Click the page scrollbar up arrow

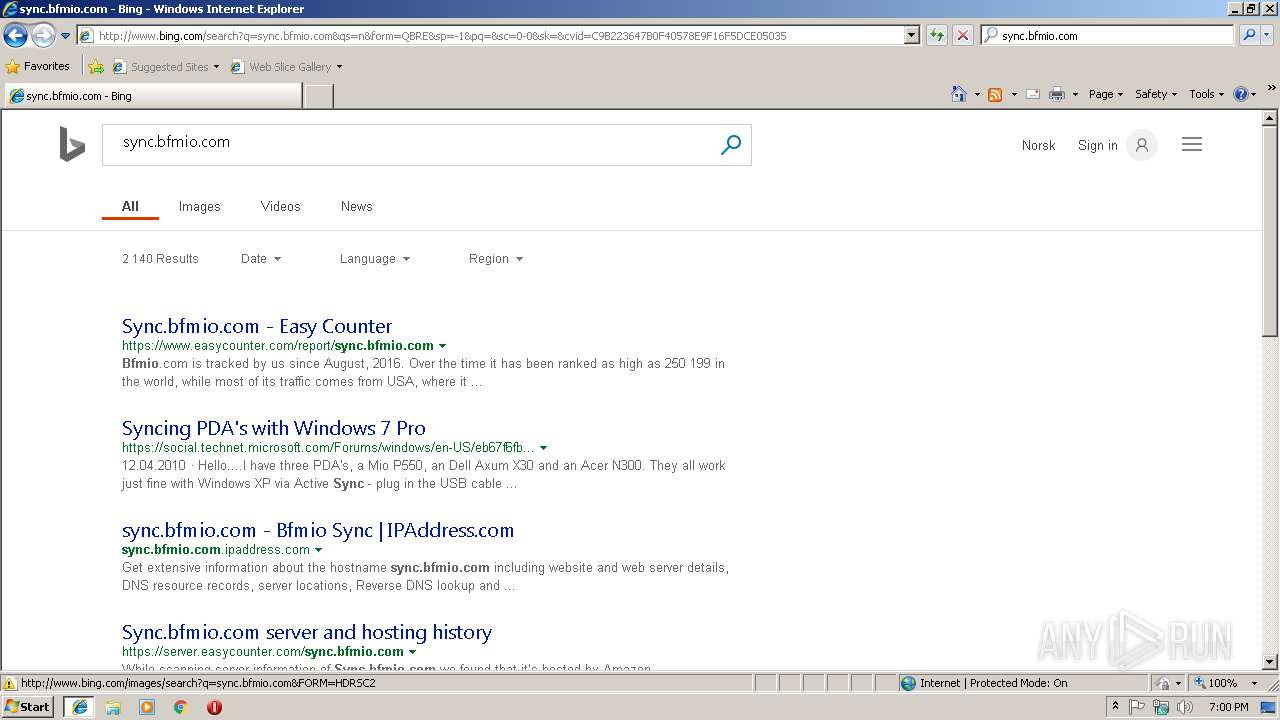[1270, 118]
